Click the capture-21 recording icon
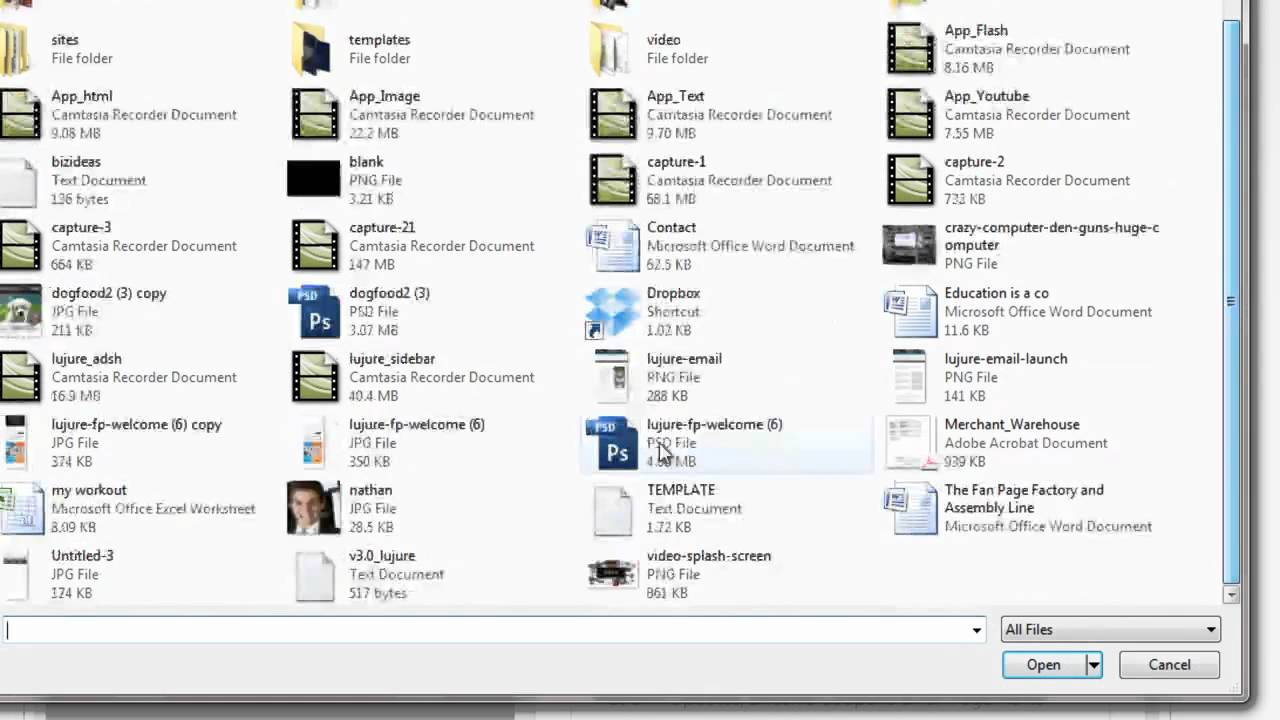This screenshot has height=720, width=1280. pyautogui.click(x=315, y=246)
